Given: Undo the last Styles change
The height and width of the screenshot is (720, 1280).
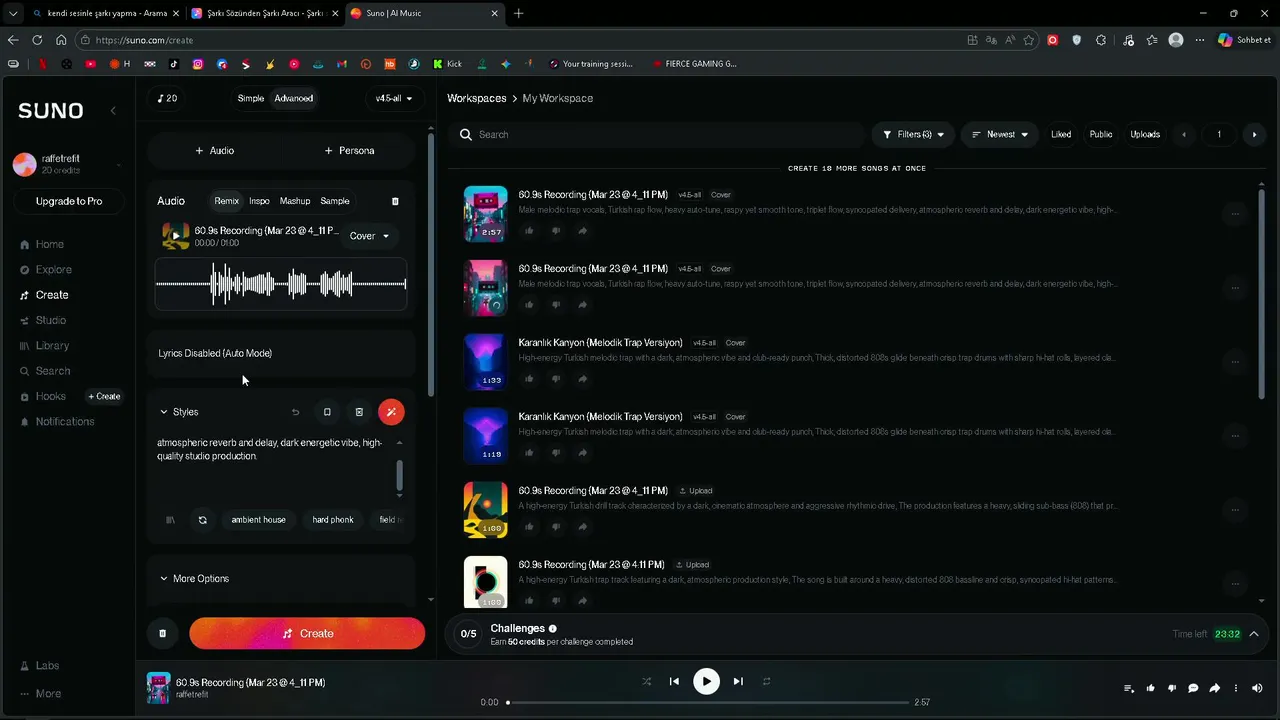Looking at the screenshot, I should tap(295, 412).
